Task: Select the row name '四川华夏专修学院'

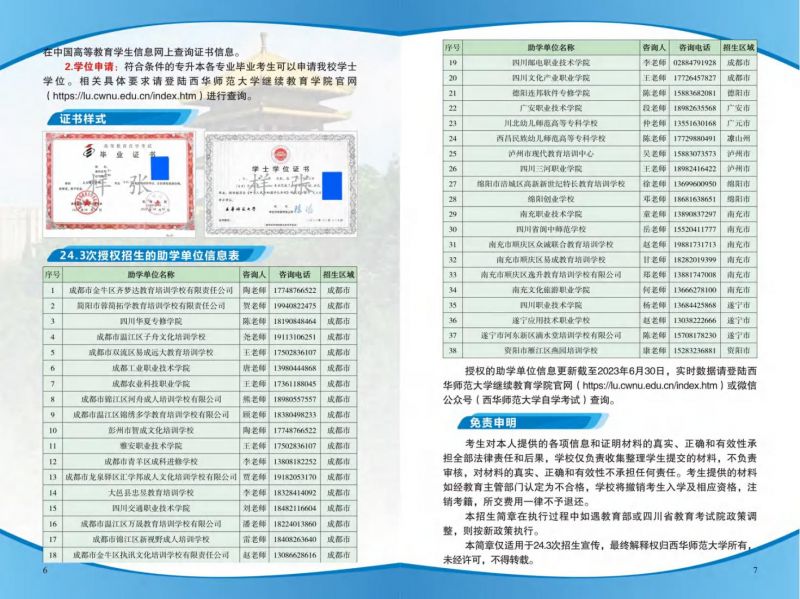Action: click(151, 321)
